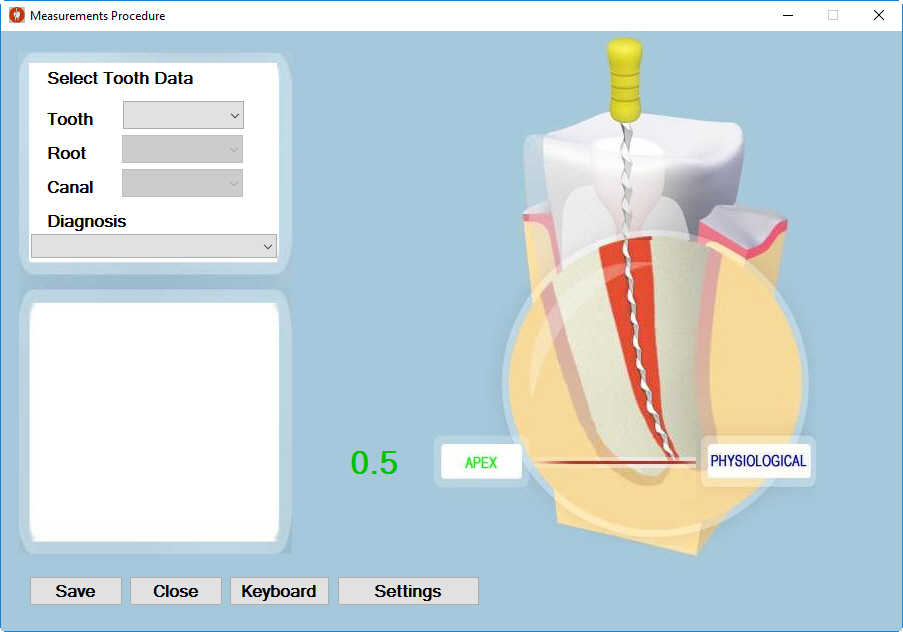Click the Save button
The image size is (903, 632).
coord(76,591)
